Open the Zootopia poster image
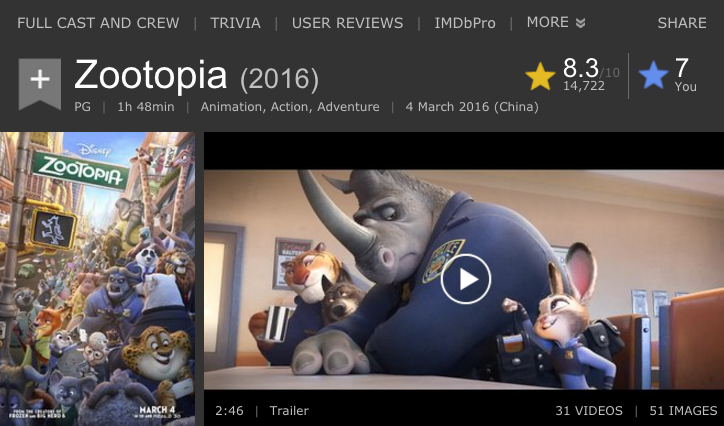The width and height of the screenshot is (724, 426). coord(97,279)
